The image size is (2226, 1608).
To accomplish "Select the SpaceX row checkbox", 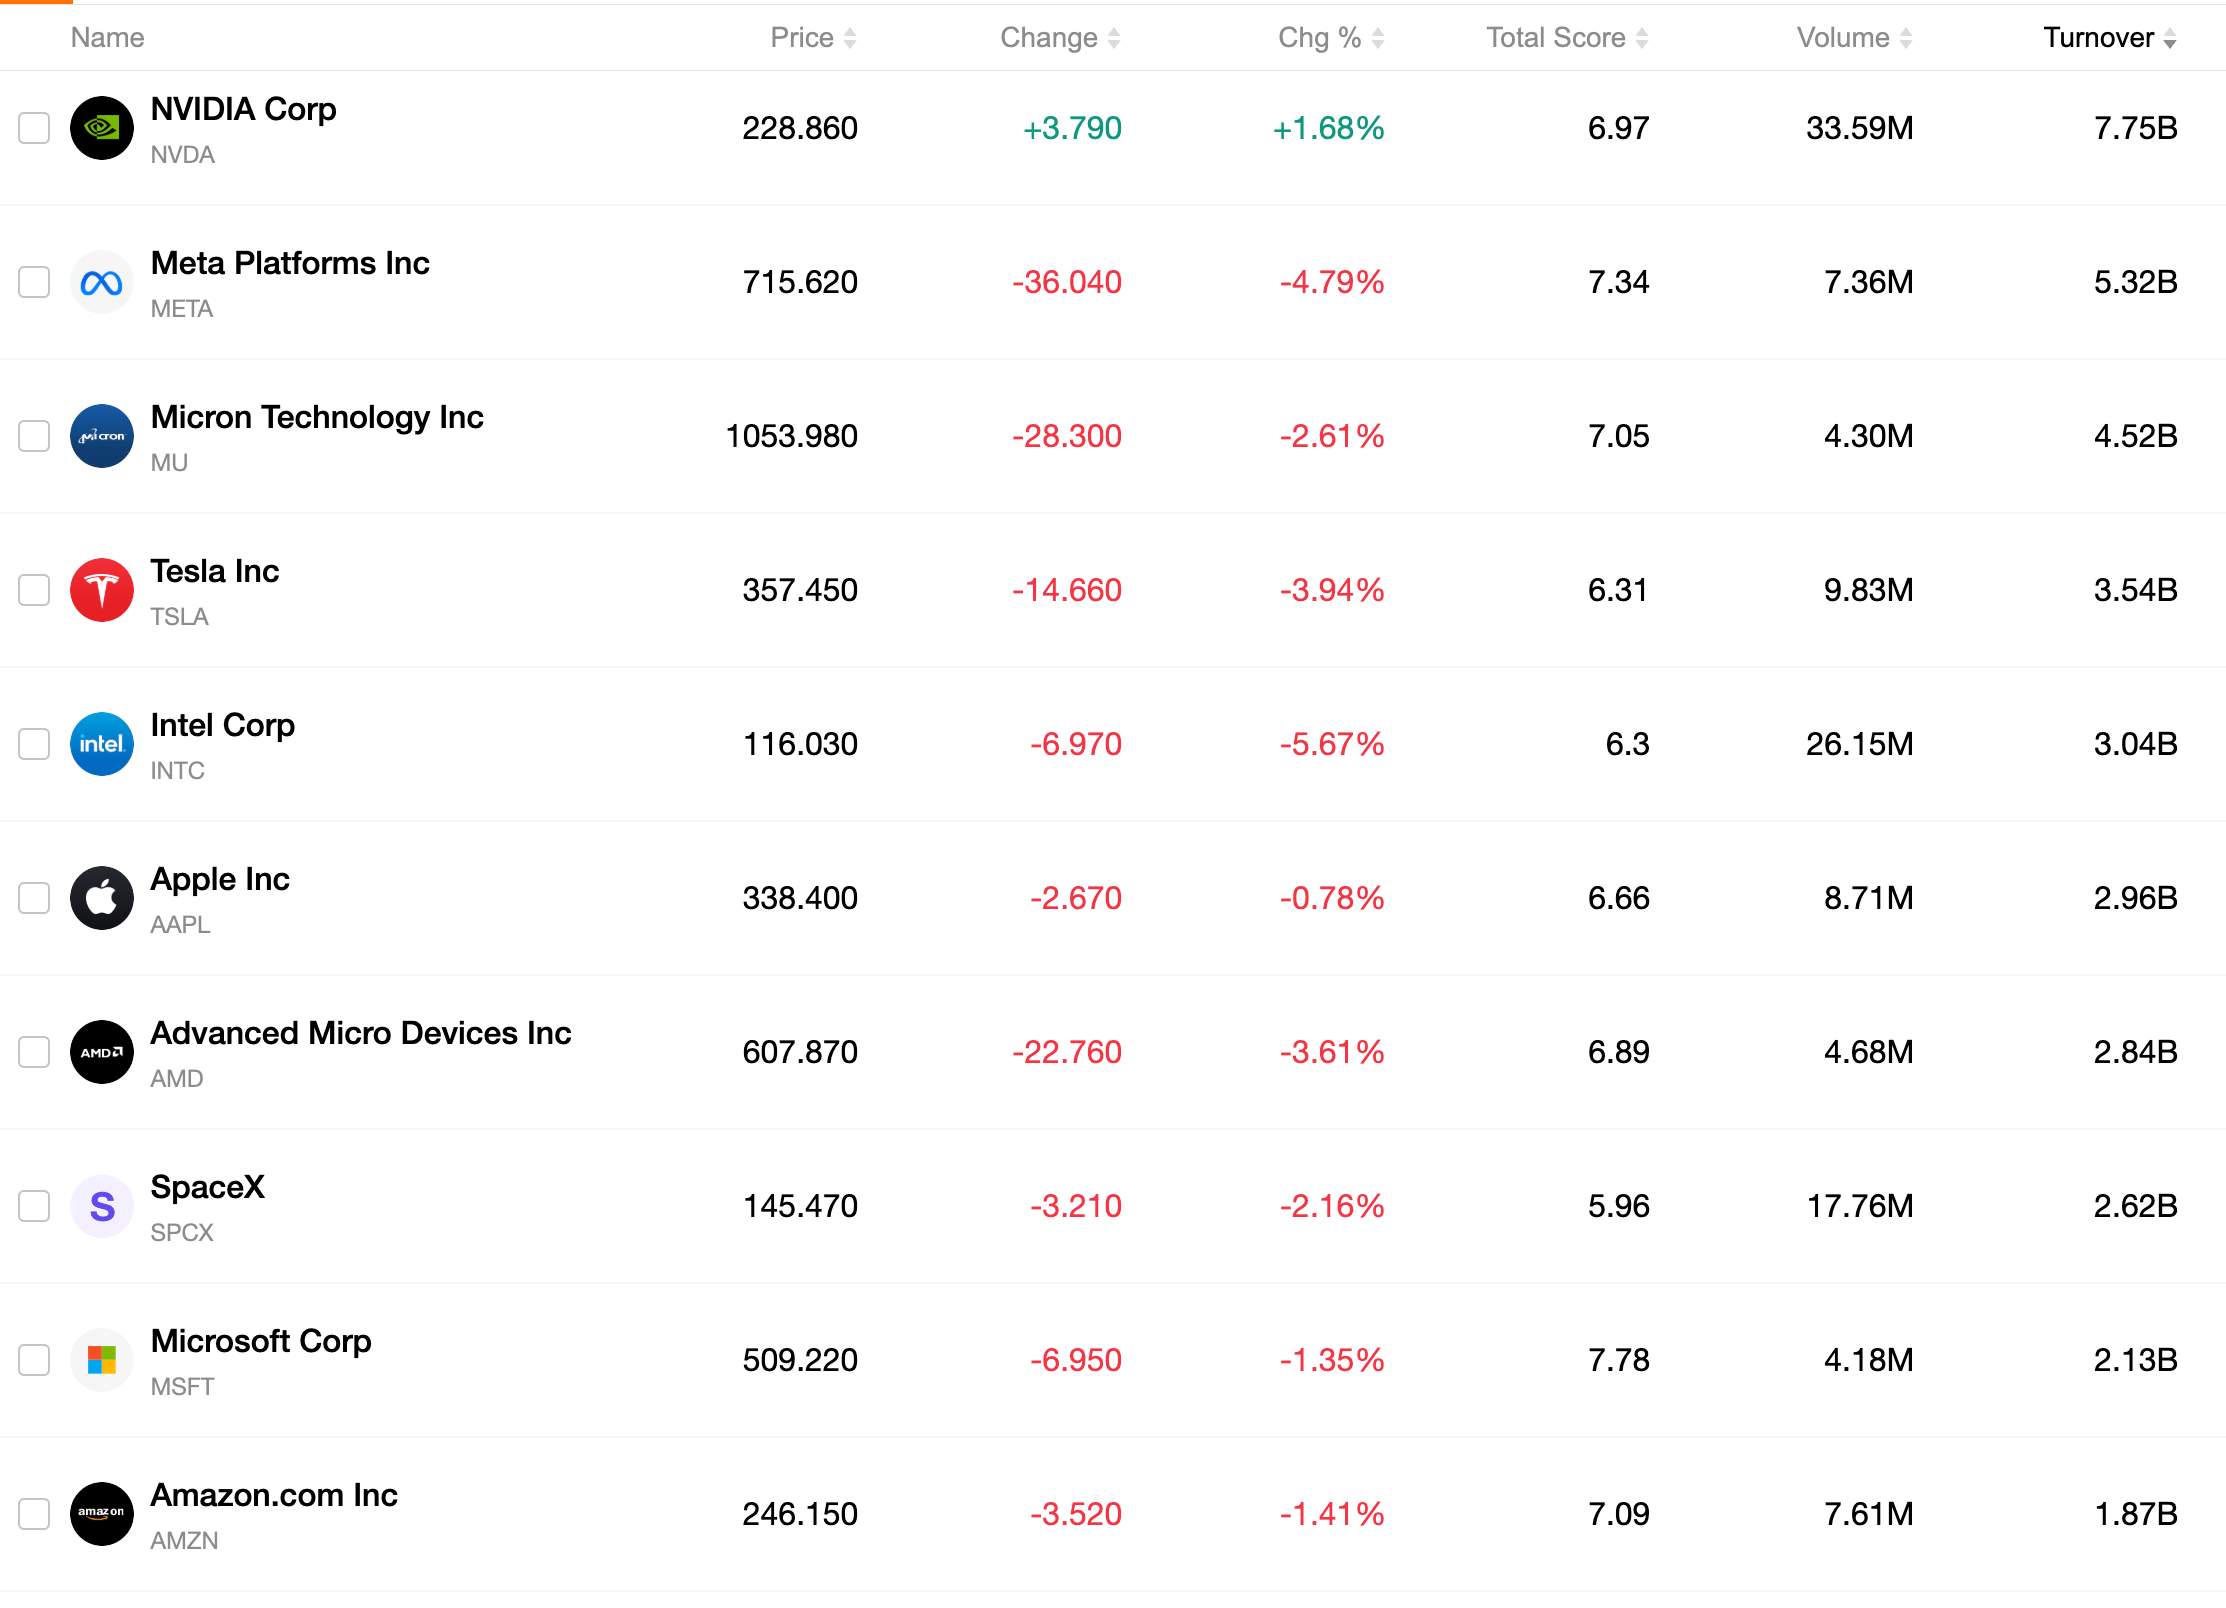I will (x=34, y=1206).
